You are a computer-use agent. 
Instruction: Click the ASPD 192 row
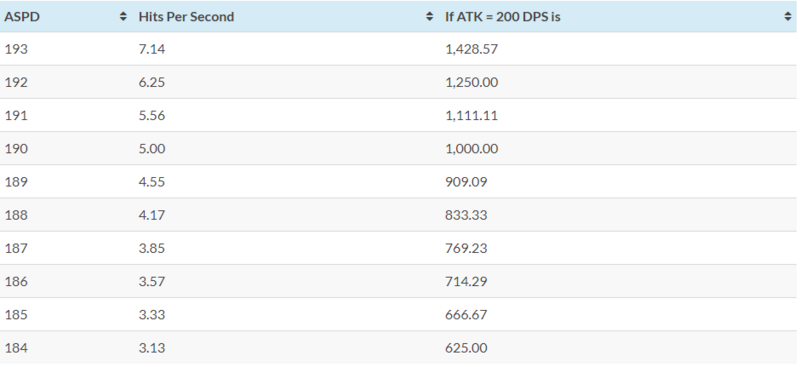pos(398,82)
